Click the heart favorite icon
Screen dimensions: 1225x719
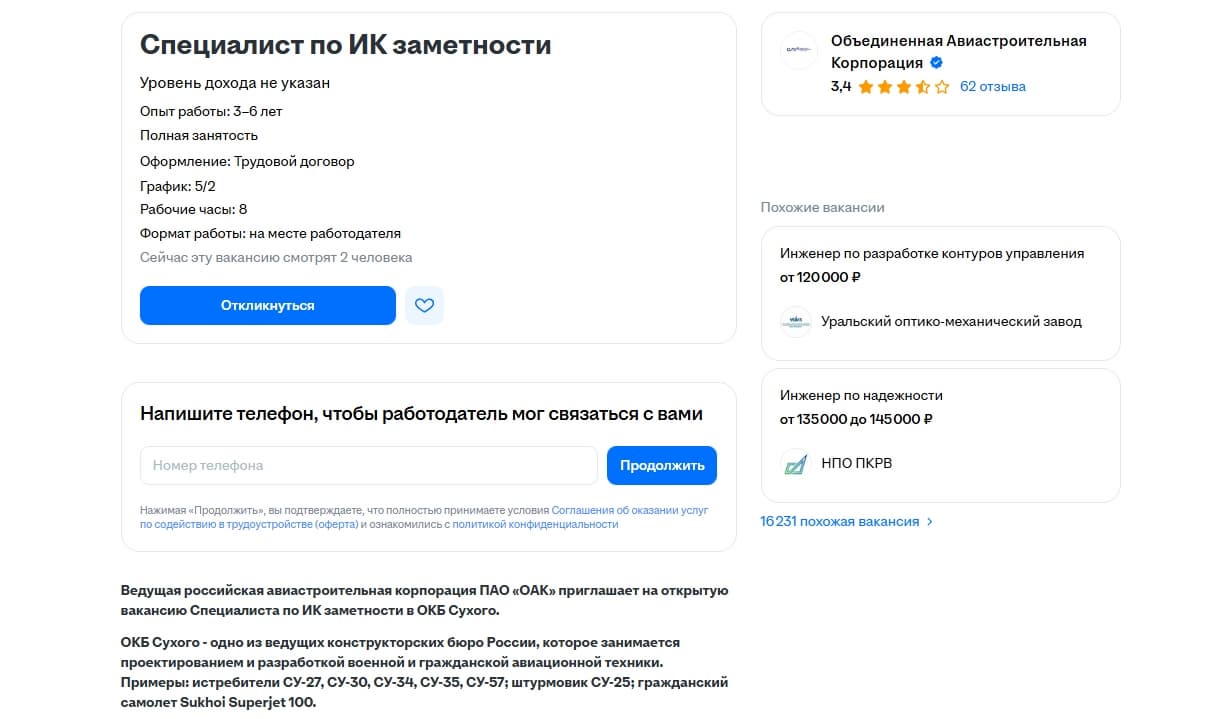424,306
